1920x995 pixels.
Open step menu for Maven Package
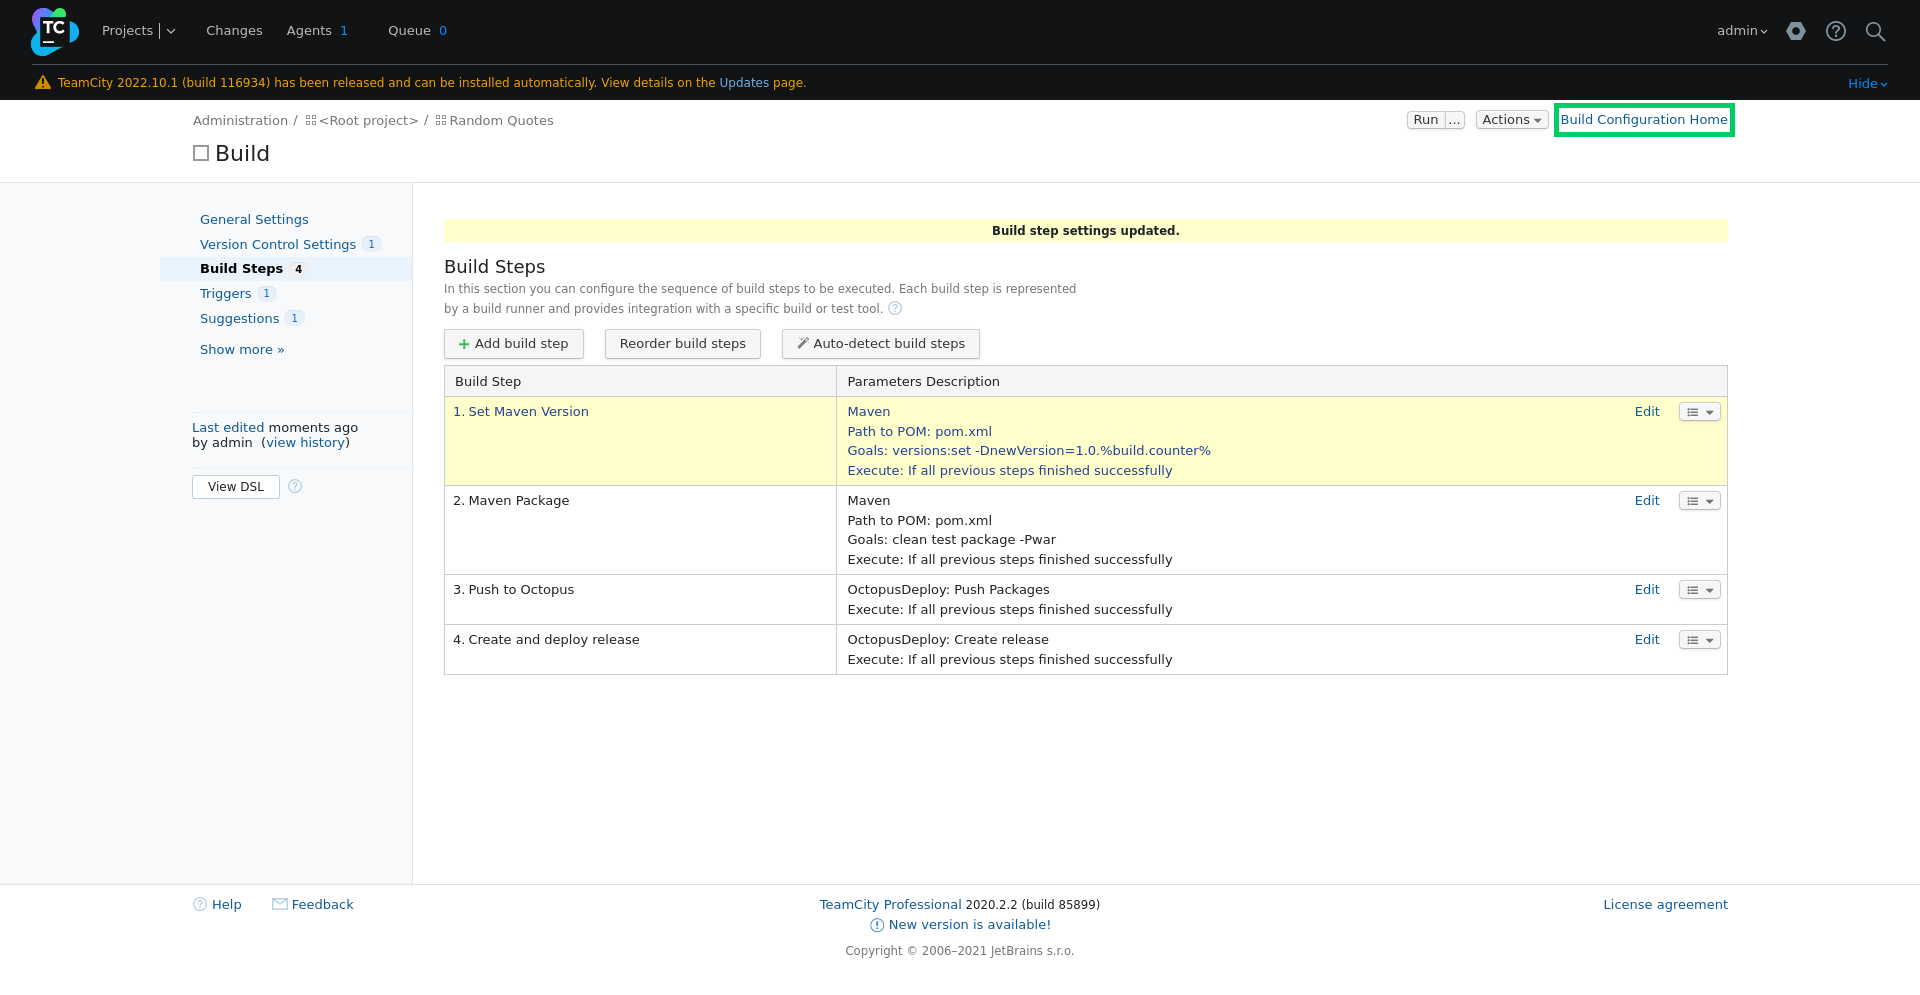[1699, 501]
